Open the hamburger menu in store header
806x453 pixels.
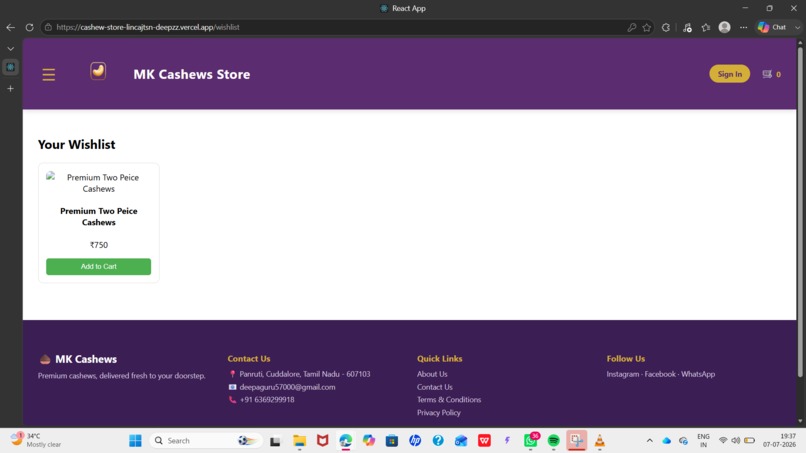click(48, 75)
